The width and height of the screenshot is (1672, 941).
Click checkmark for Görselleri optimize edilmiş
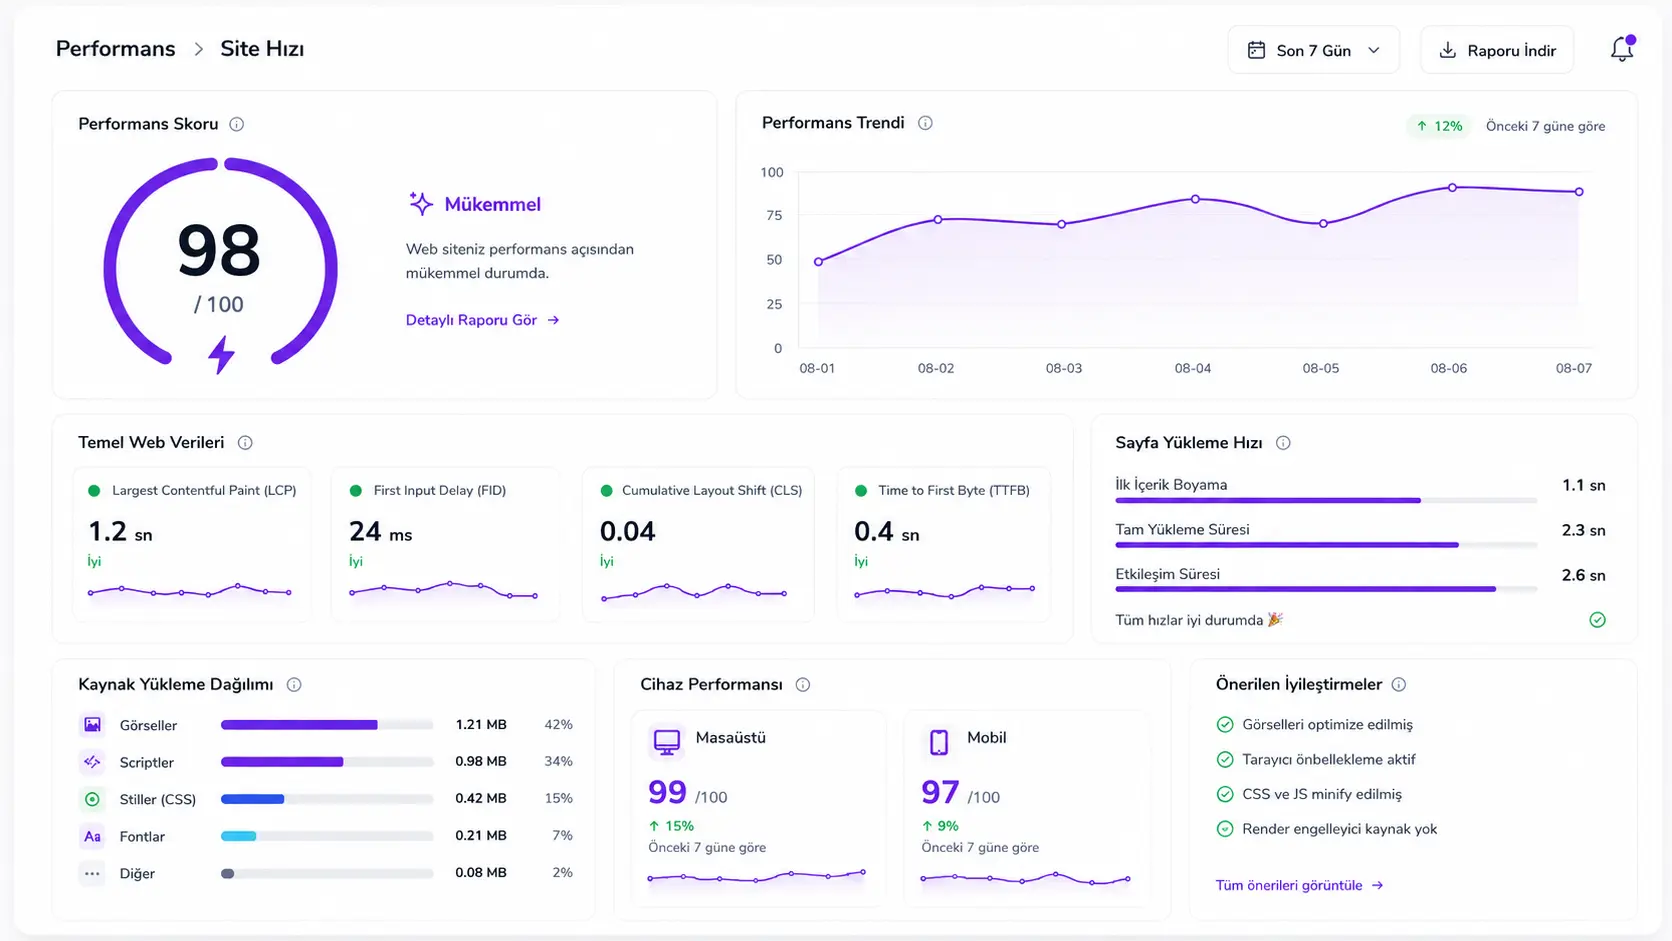tap(1225, 724)
